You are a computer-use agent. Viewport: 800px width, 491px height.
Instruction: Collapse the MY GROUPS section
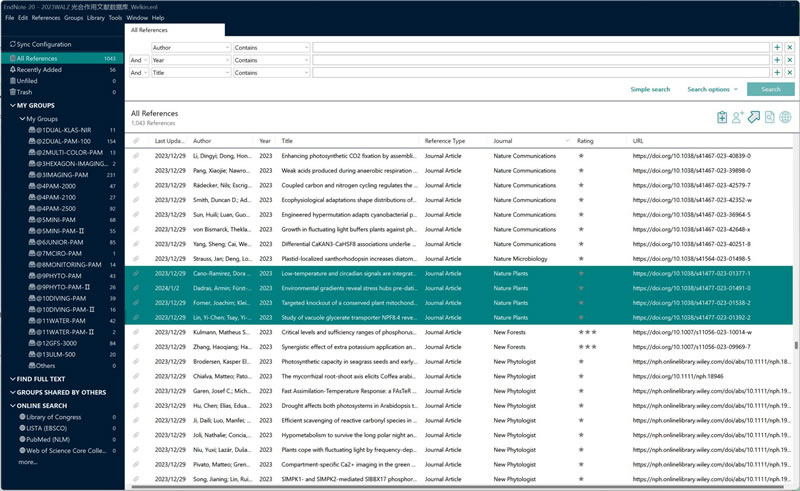coord(10,105)
